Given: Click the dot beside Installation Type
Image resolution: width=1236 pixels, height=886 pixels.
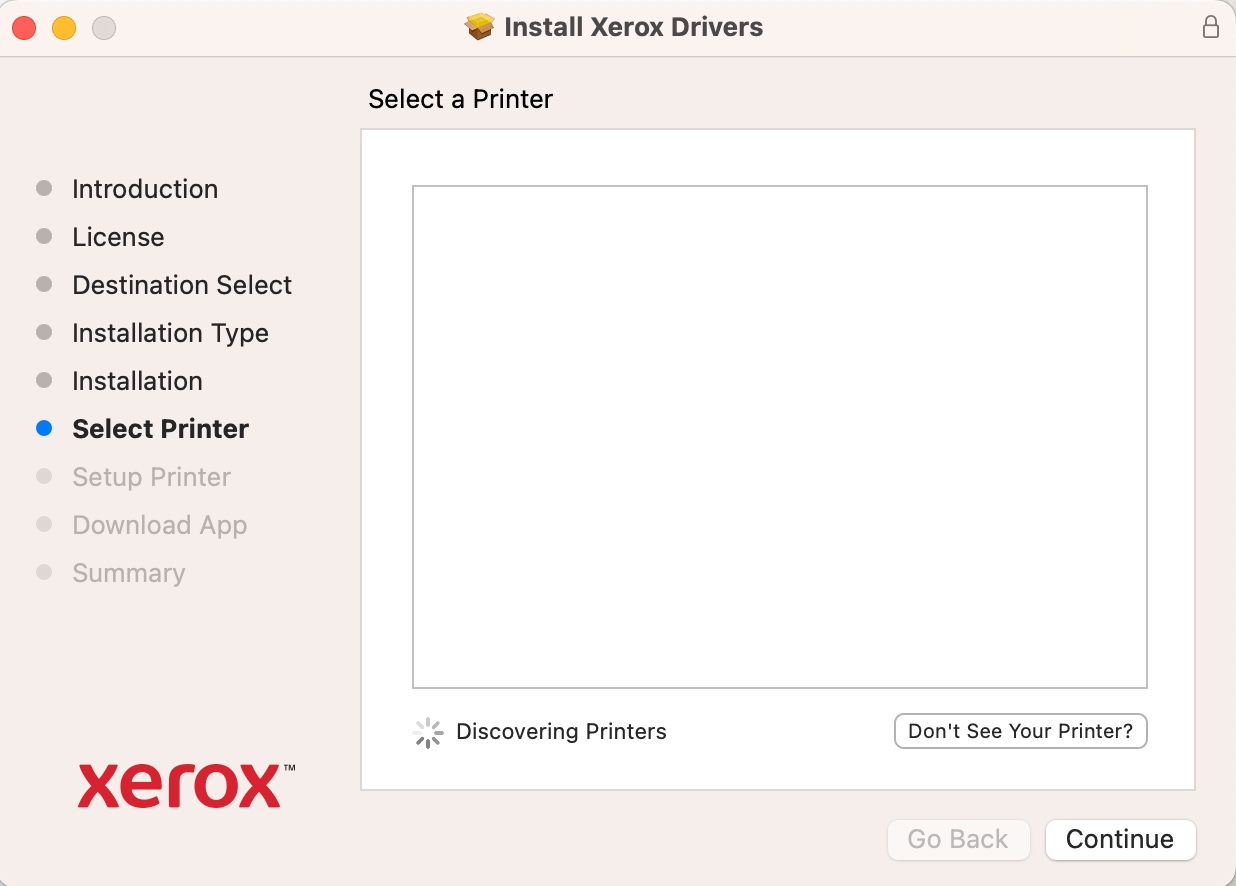Looking at the screenshot, I should 44,332.
